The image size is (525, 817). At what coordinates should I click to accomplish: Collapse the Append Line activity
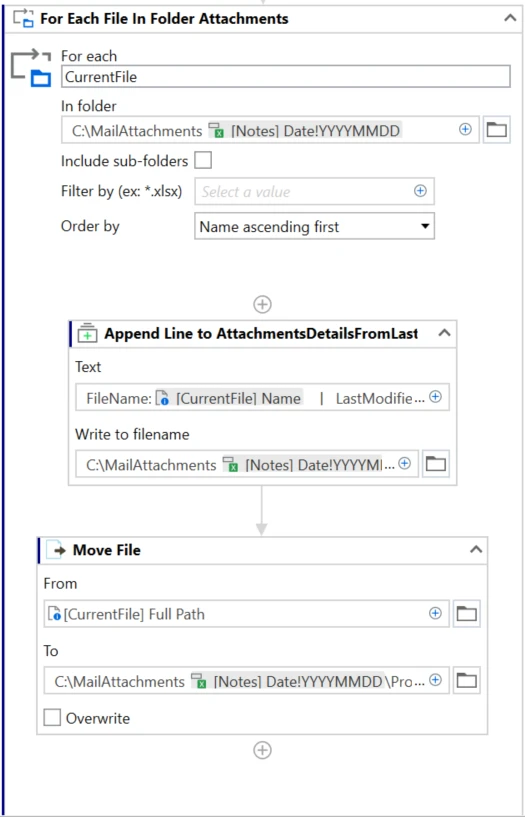pos(444,333)
